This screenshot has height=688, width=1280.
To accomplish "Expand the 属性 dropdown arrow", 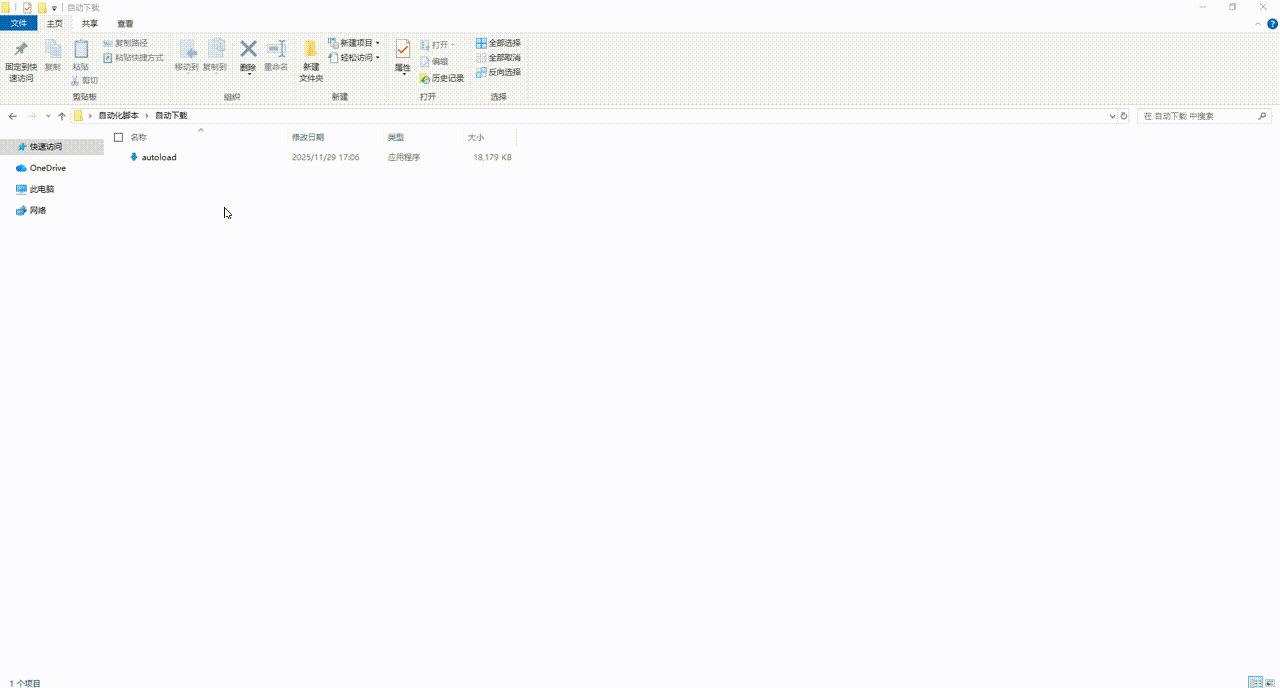I will click(x=403, y=74).
